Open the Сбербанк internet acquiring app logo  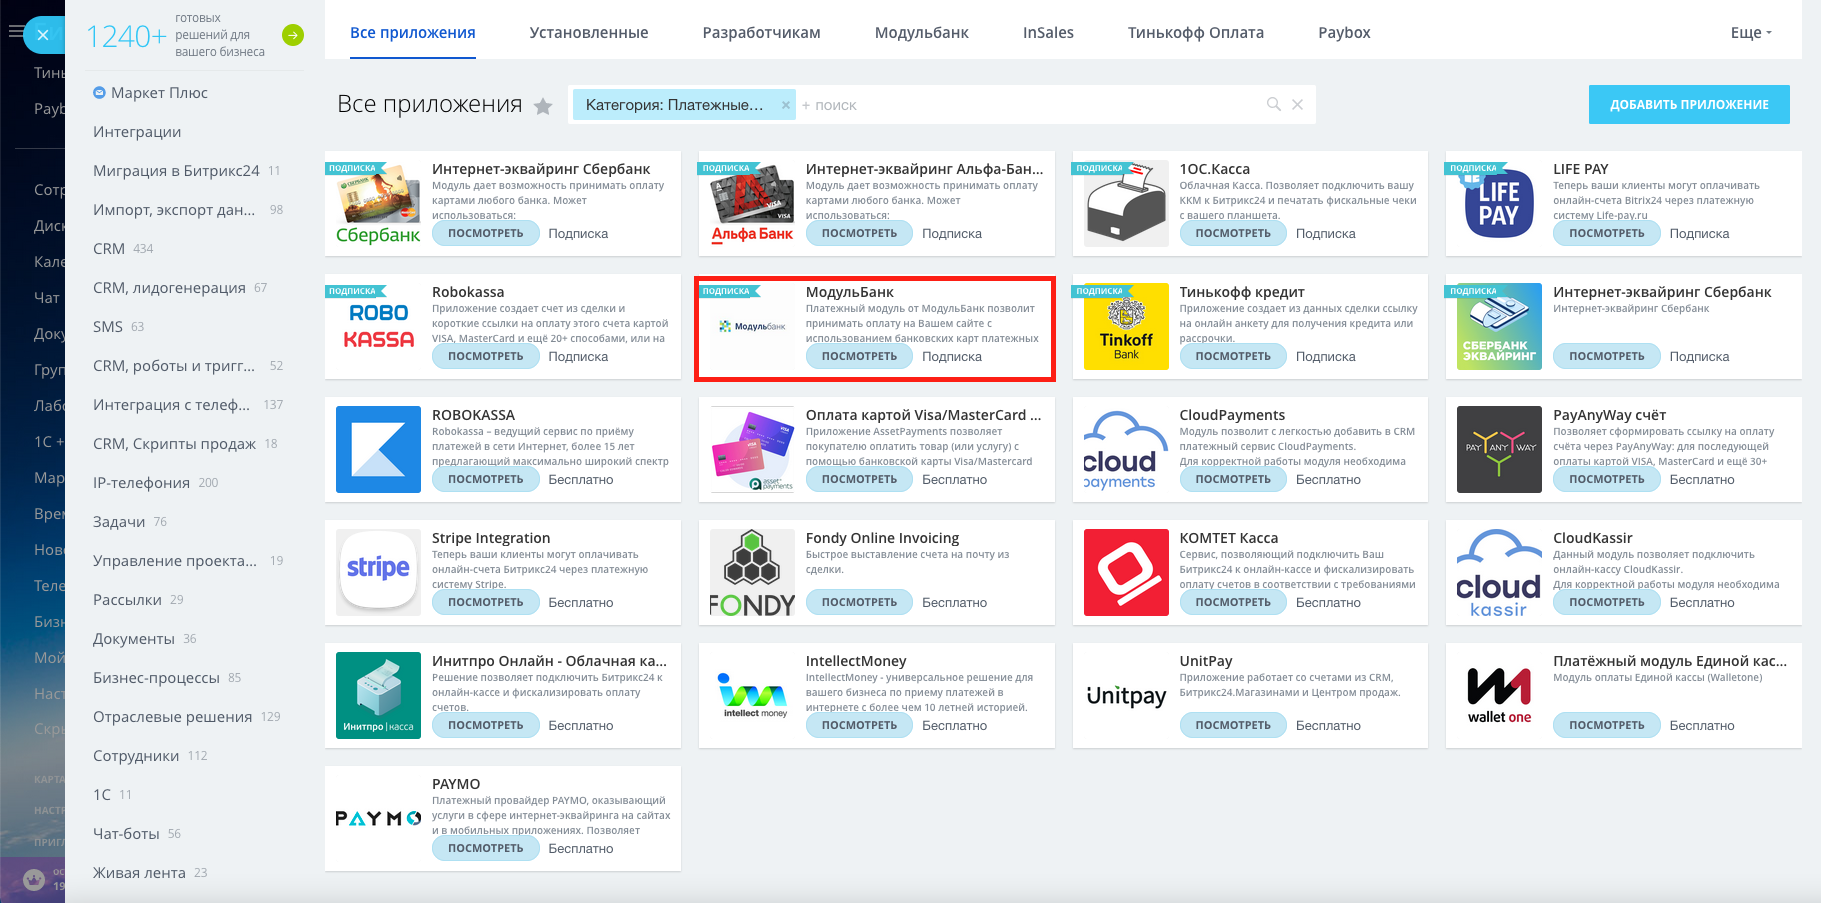pos(378,204)
